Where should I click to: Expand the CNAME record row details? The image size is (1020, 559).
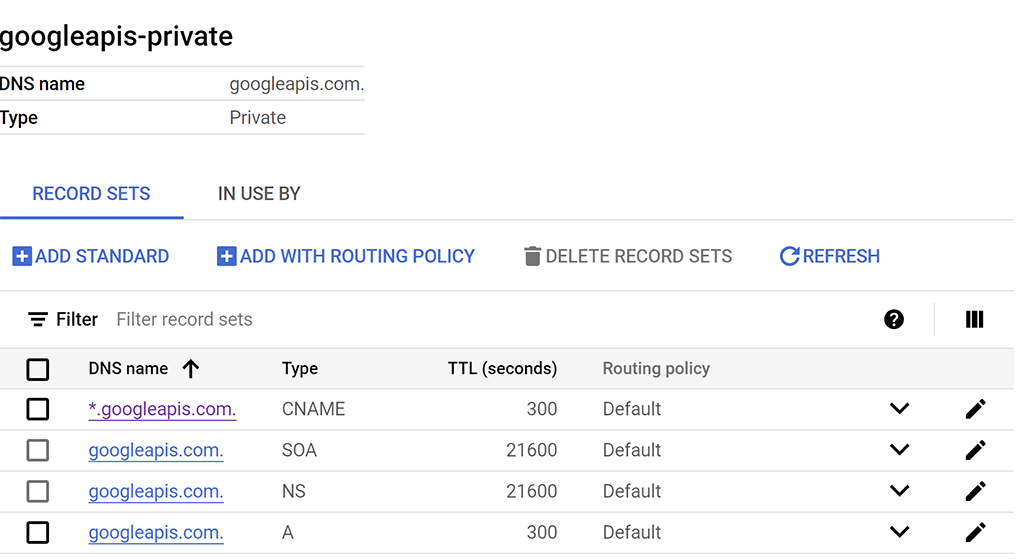[x=899, y=409]
